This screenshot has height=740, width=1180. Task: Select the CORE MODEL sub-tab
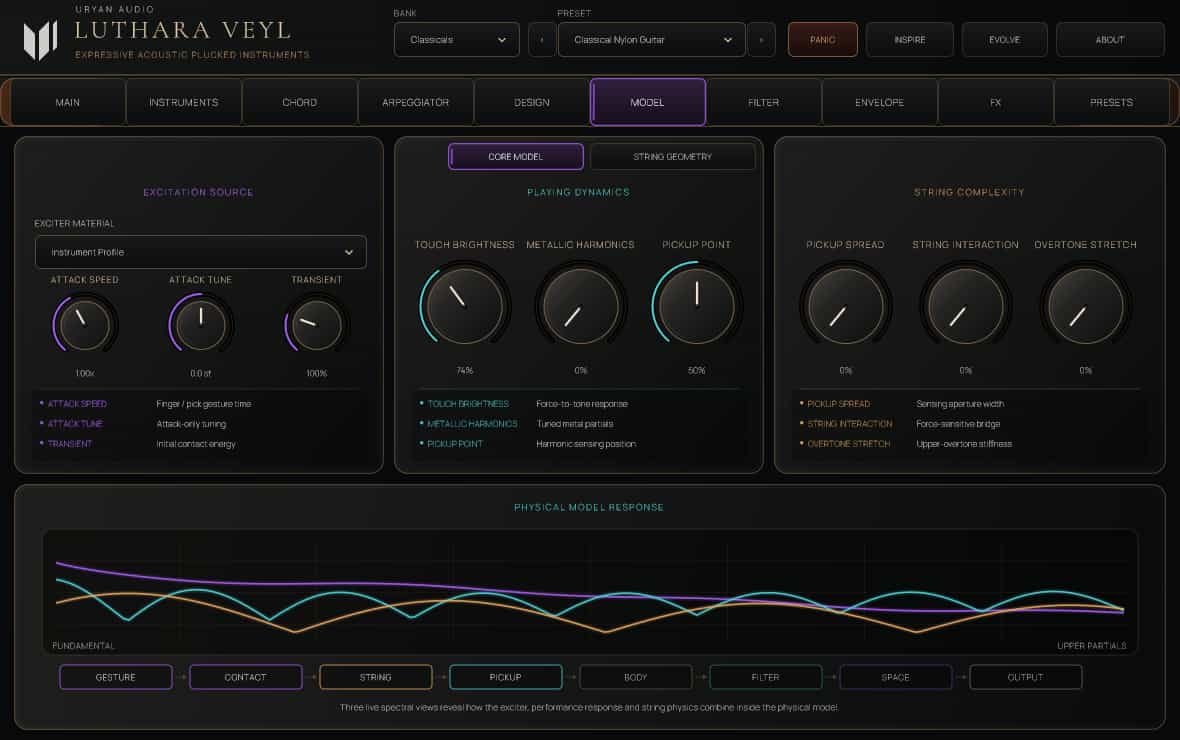(515, 157)
